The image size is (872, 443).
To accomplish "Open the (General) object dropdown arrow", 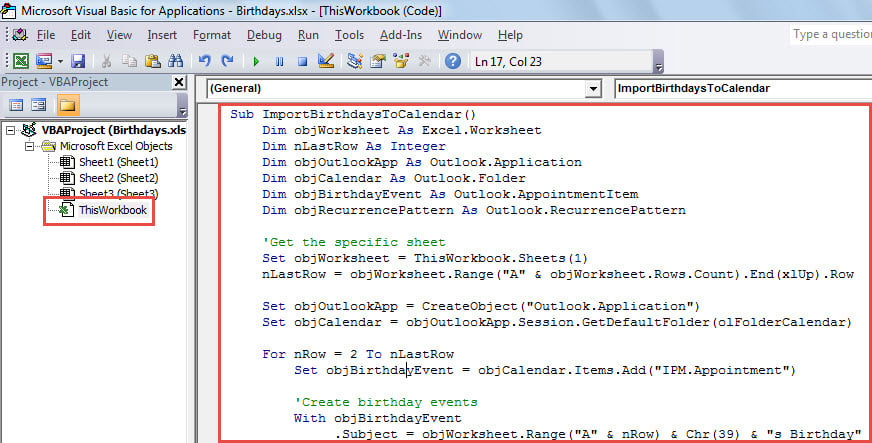I will (593, 89).
